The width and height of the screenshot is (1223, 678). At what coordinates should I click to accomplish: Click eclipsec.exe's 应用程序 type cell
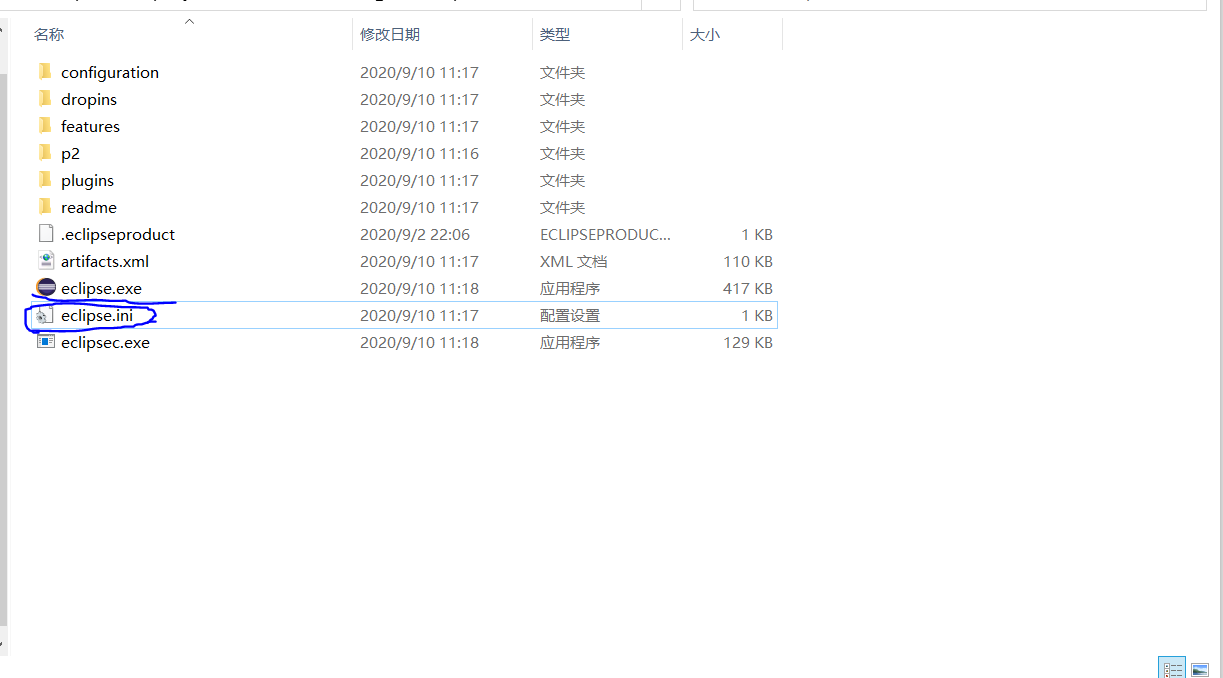[x=570, y=342]
